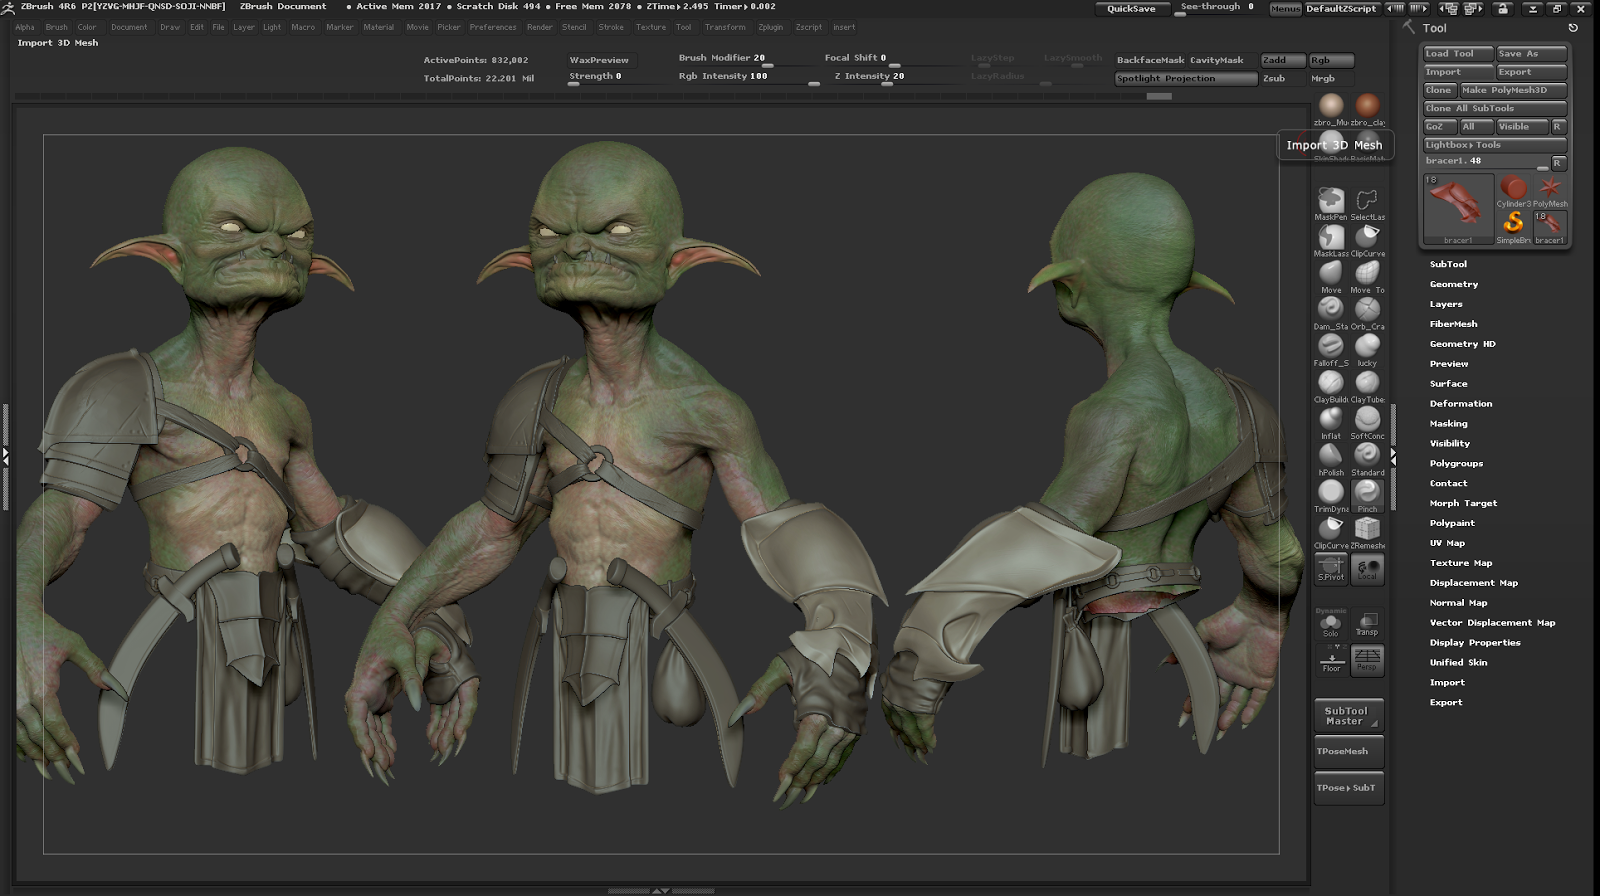Select the Standard brush
Viewport: 1600px width, 896px height.
tap(1367, 457)
